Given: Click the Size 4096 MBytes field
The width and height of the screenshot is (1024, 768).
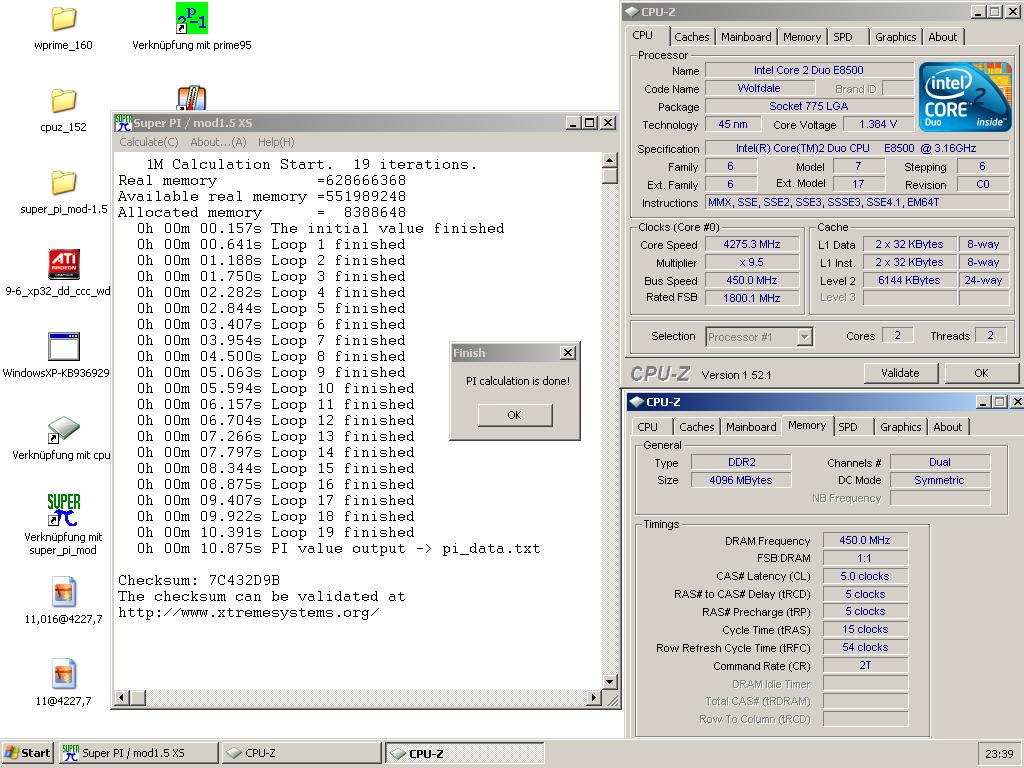Looking at the screenshot, I should pos(741,480).
